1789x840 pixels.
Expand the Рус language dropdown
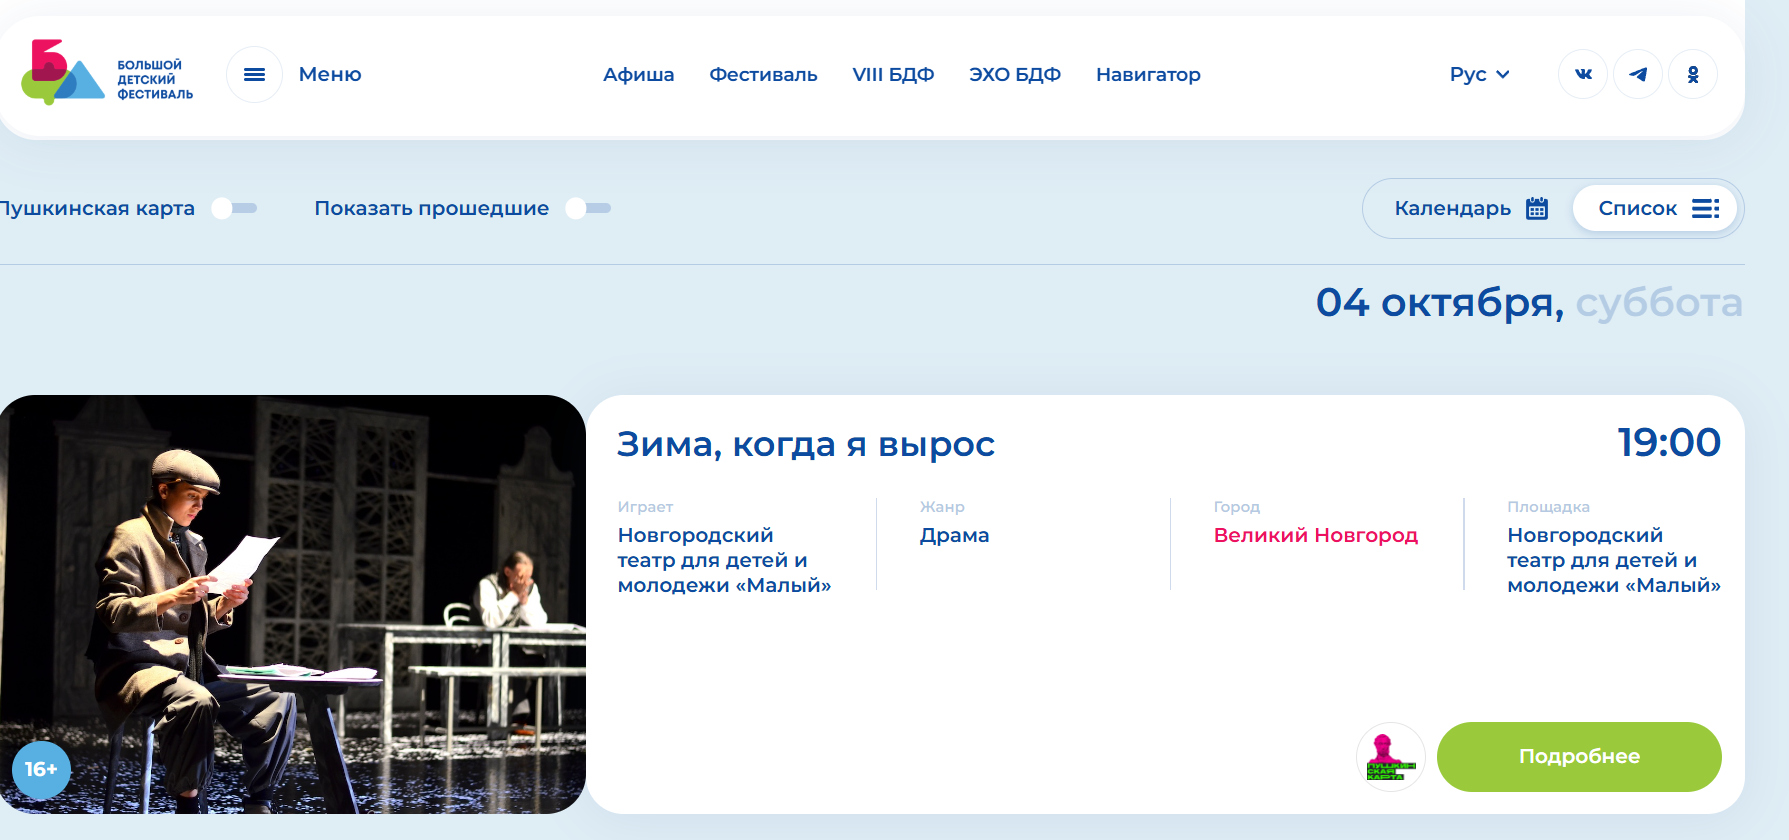click(1479, 75)
